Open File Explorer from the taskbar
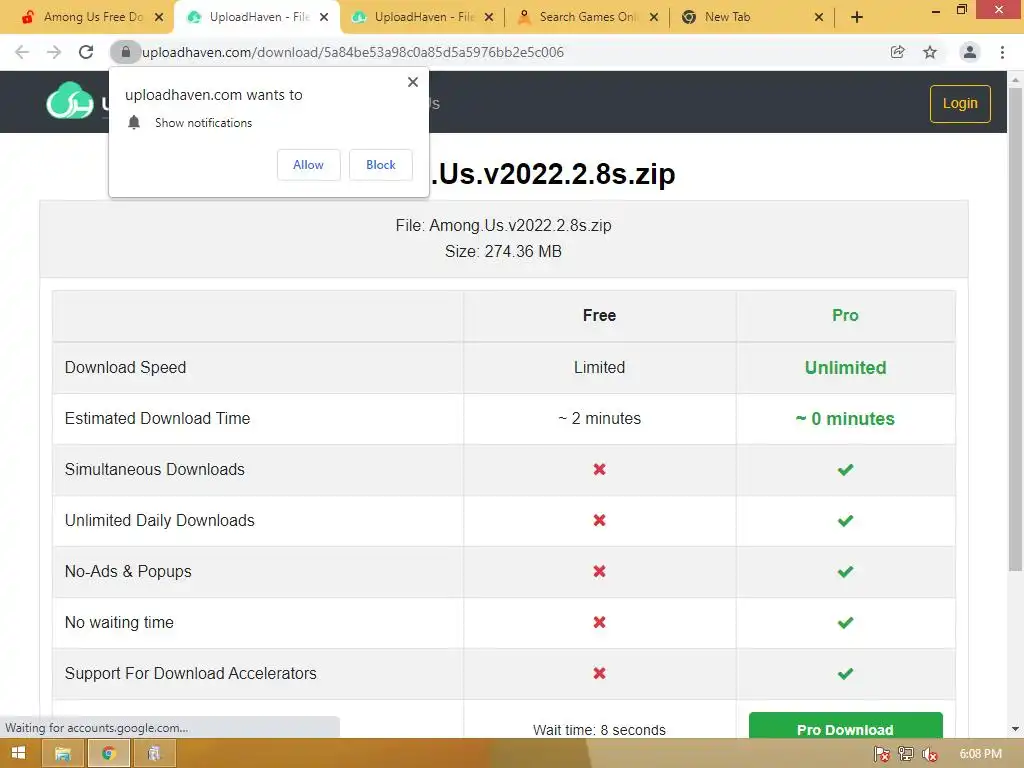The image size is (1024, 768). coord(63,754)
